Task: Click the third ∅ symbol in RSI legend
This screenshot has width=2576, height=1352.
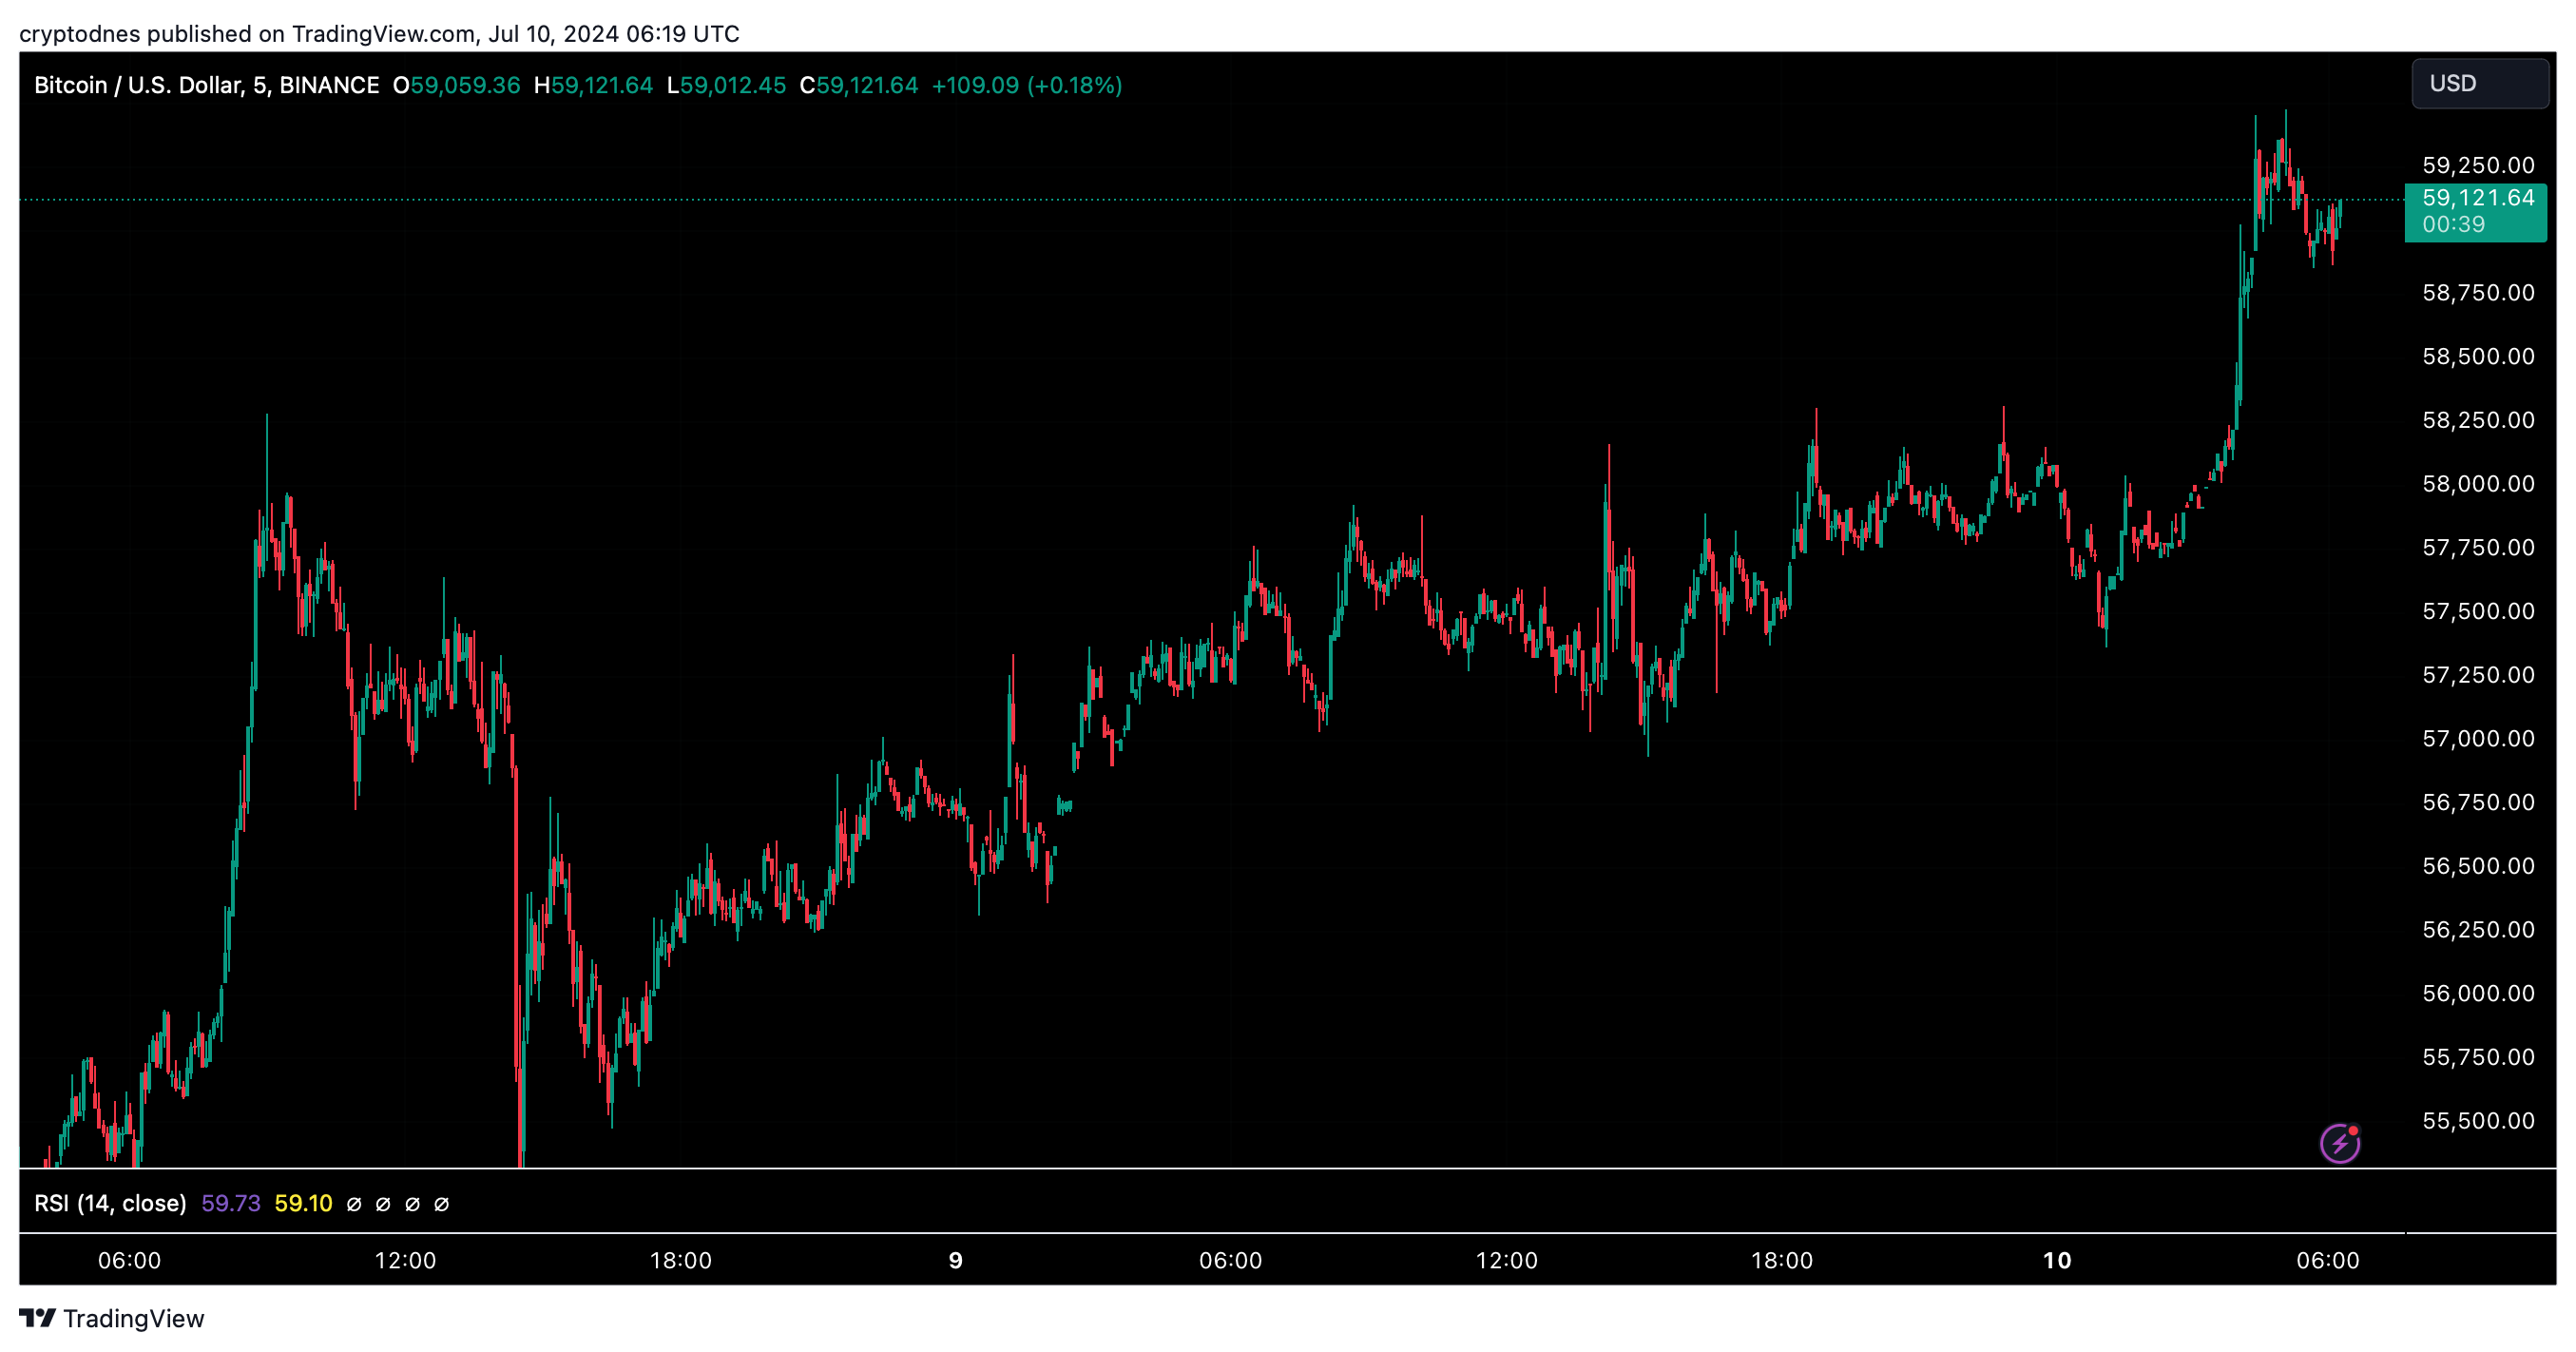Action: pyautogui.click(x=412, y=1204)
